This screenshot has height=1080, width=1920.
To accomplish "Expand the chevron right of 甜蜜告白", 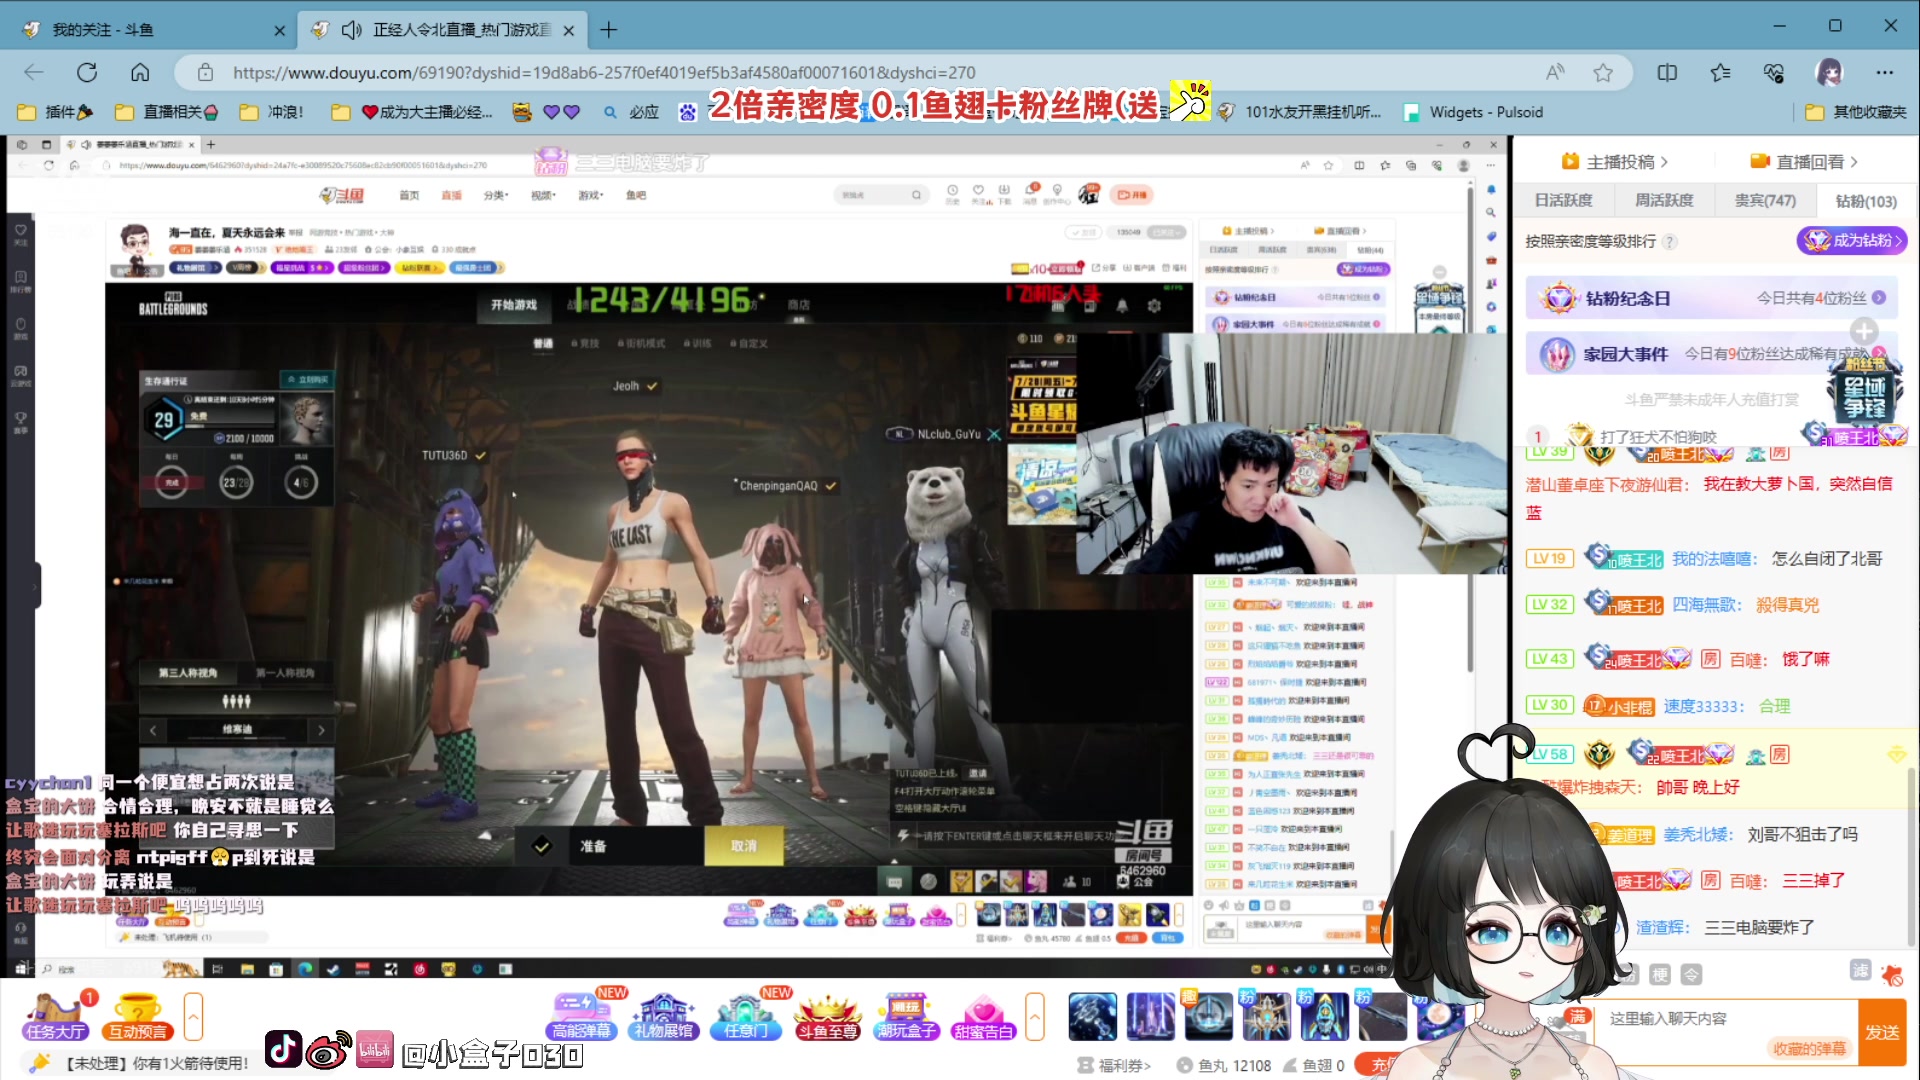I will pos(1035,1016).
